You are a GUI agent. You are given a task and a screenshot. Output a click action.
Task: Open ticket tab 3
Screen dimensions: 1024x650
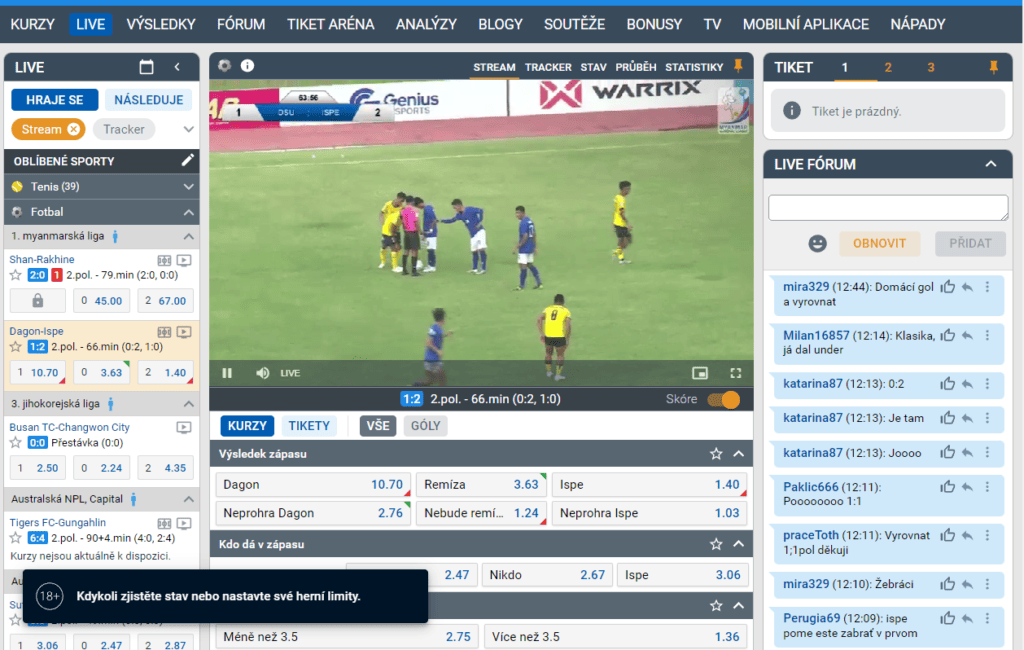tap(931, 67)
